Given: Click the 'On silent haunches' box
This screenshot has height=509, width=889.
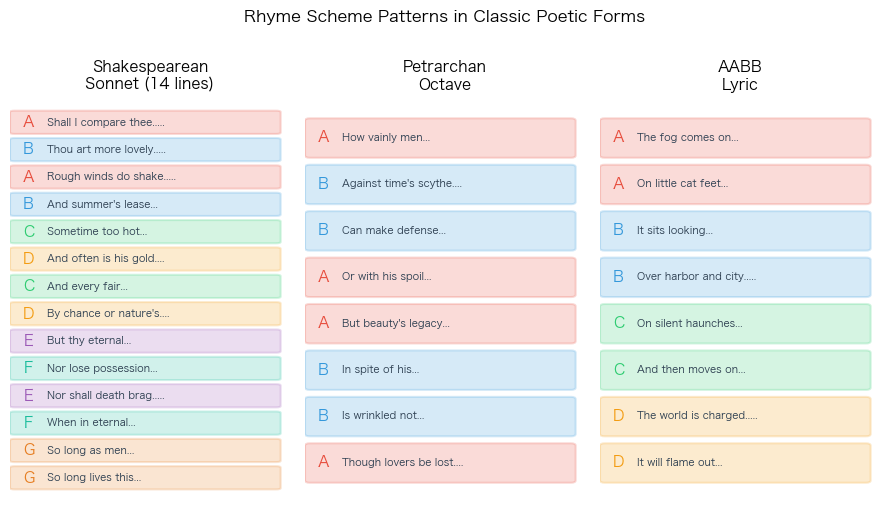Looking at the screenshot, I should coord(735,324).
